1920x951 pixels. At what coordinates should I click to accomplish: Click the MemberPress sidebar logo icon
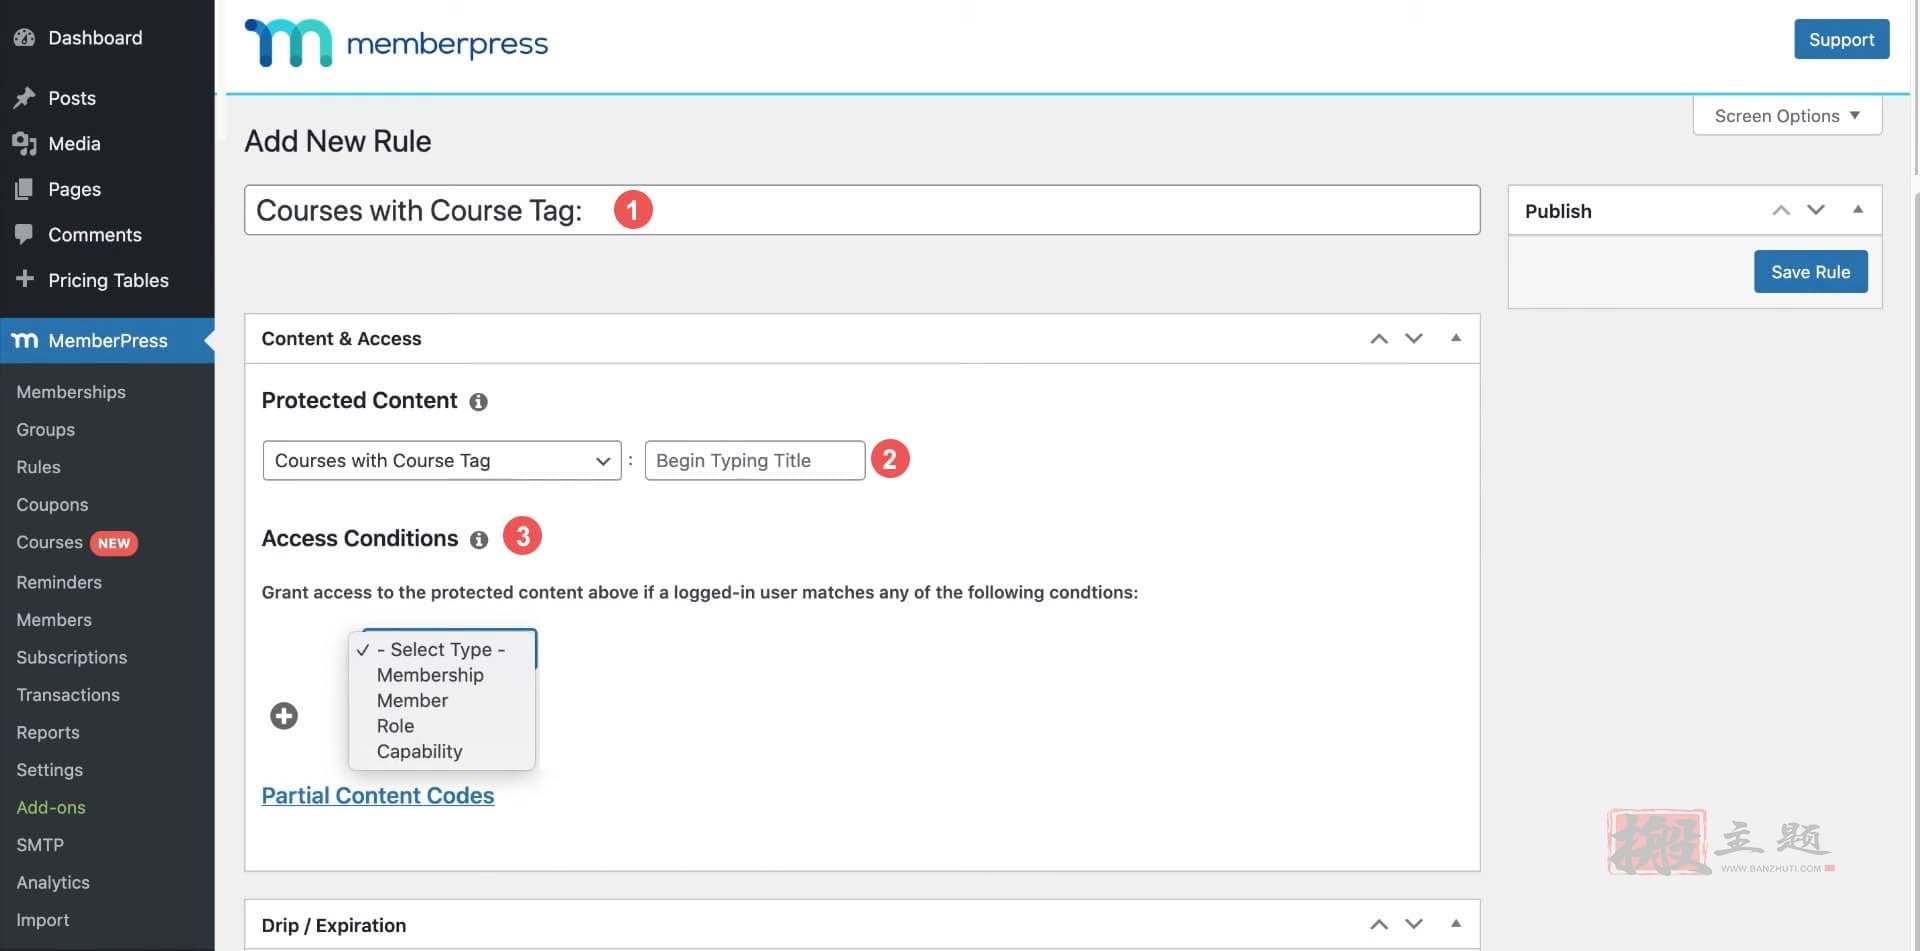(24, 341)
